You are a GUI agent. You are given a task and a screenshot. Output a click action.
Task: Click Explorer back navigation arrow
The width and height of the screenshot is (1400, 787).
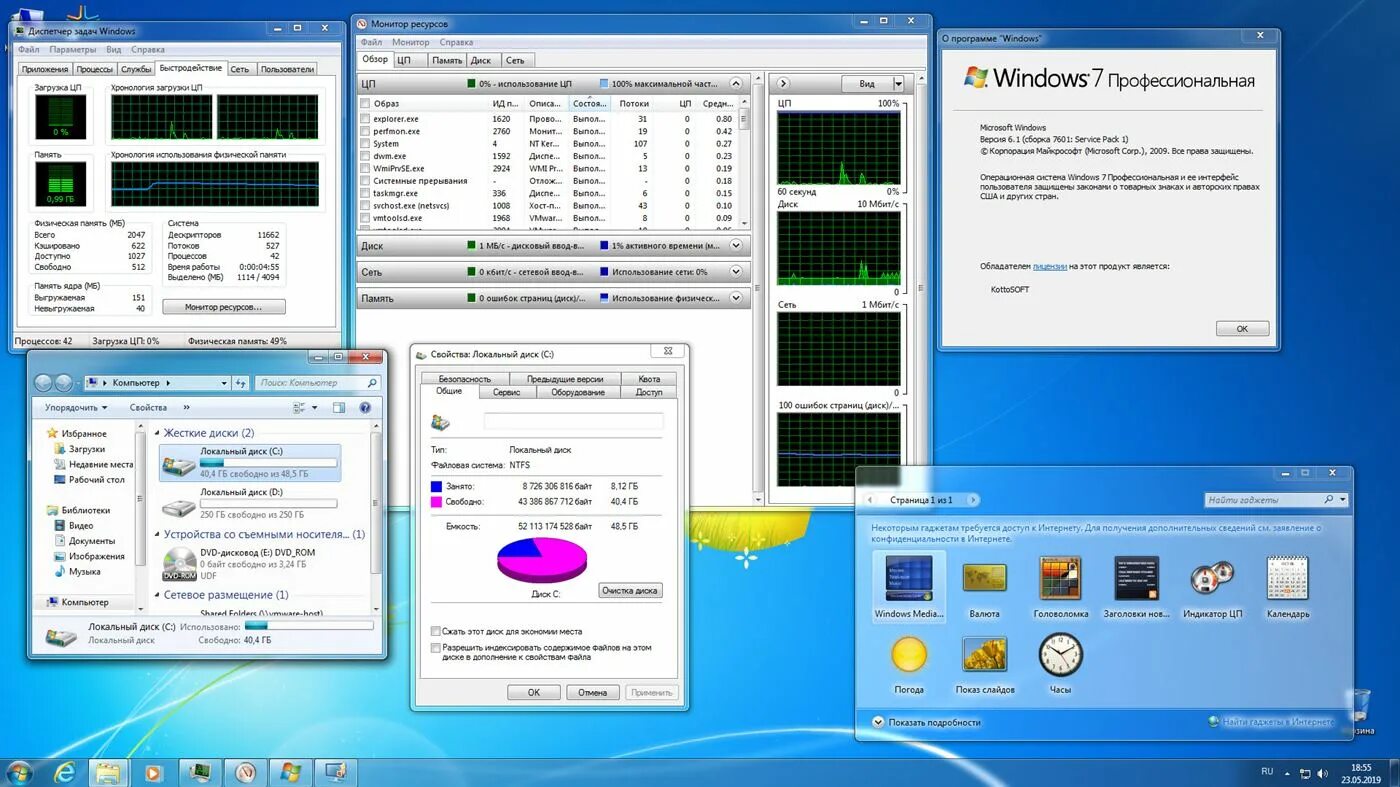[43, 383]
